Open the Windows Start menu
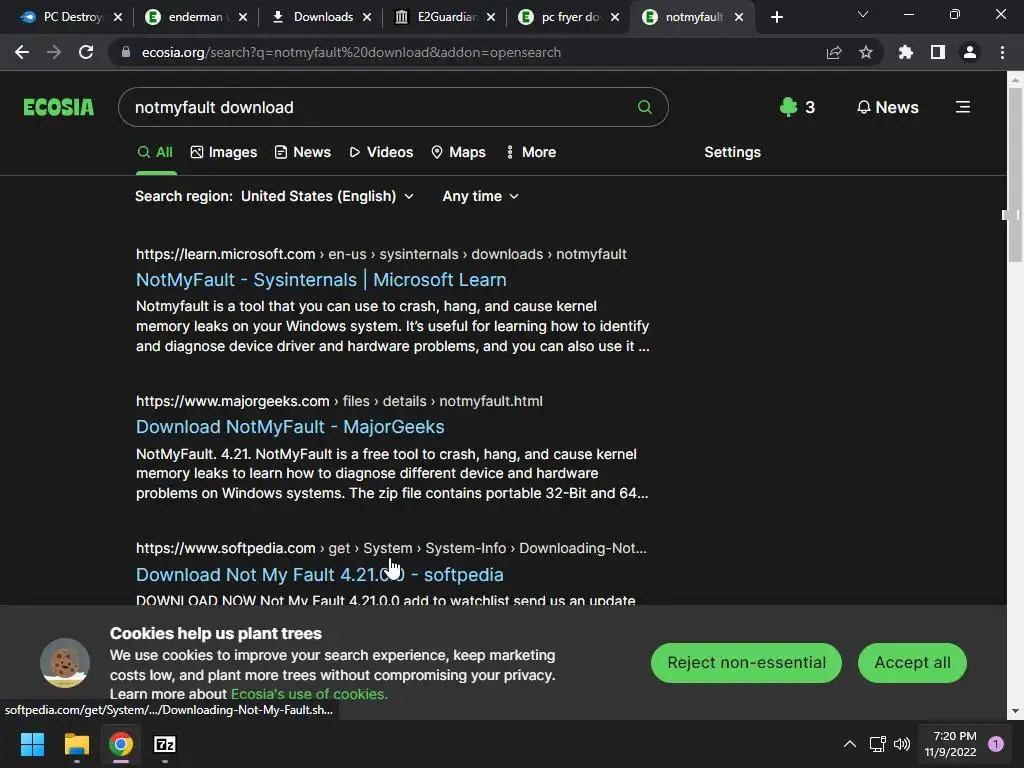The width and height of the screenshot is (1024, 768). 32,744
